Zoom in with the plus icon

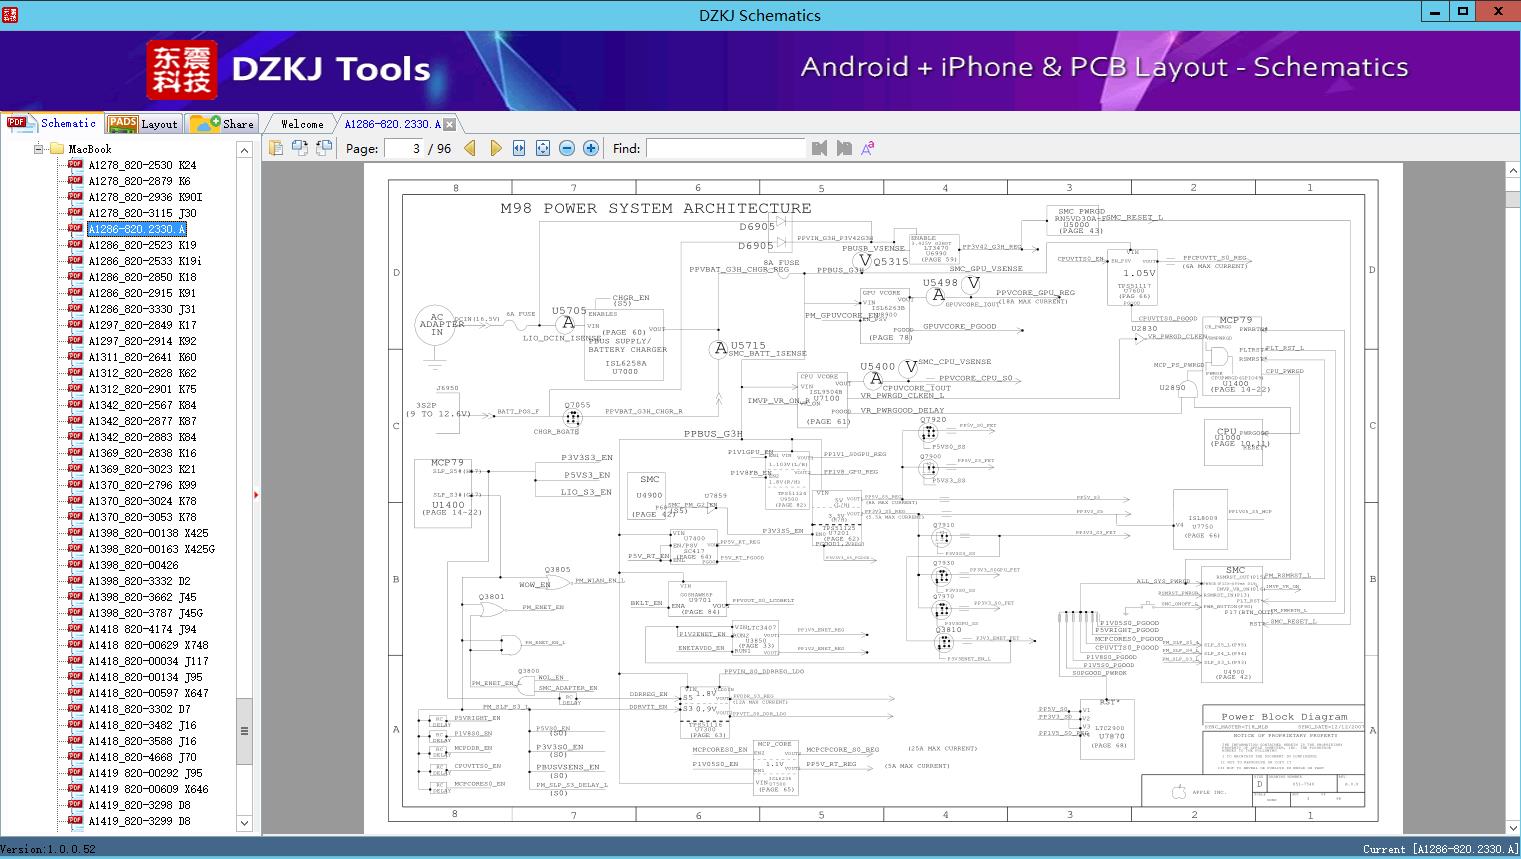point(591,148)
